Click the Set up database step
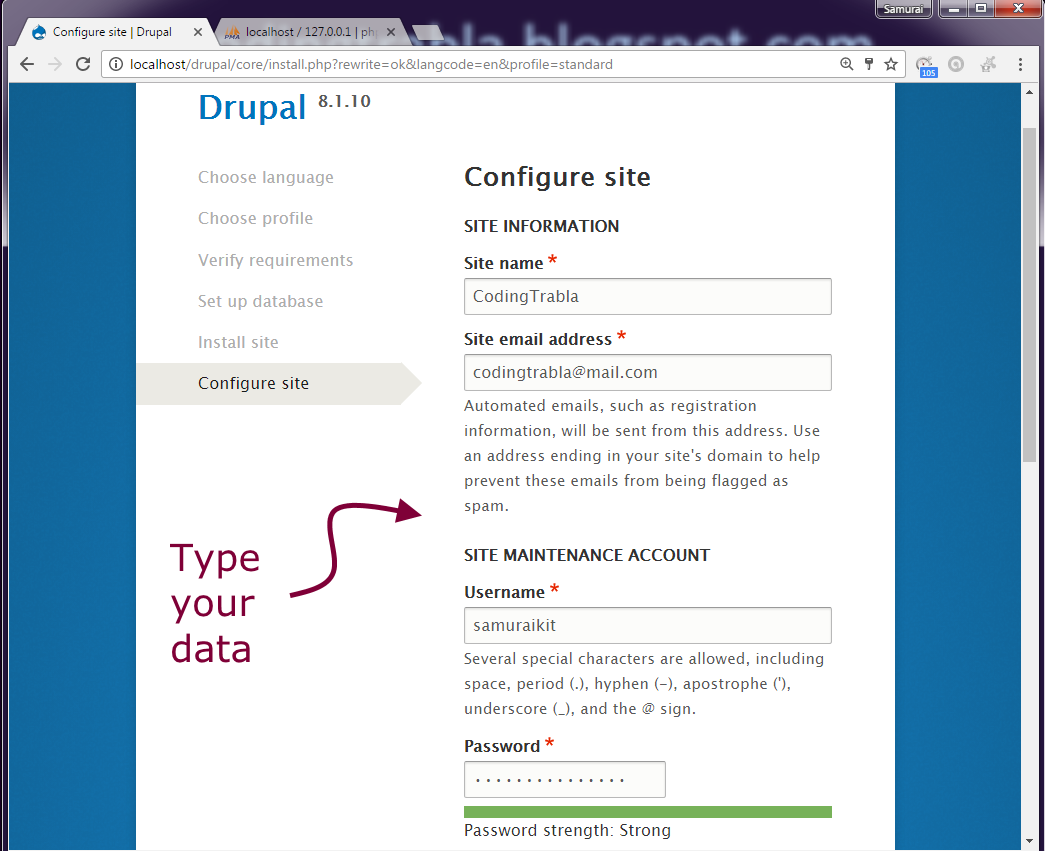This screenshot has height=851, width=1045. [x=260, y=301]
